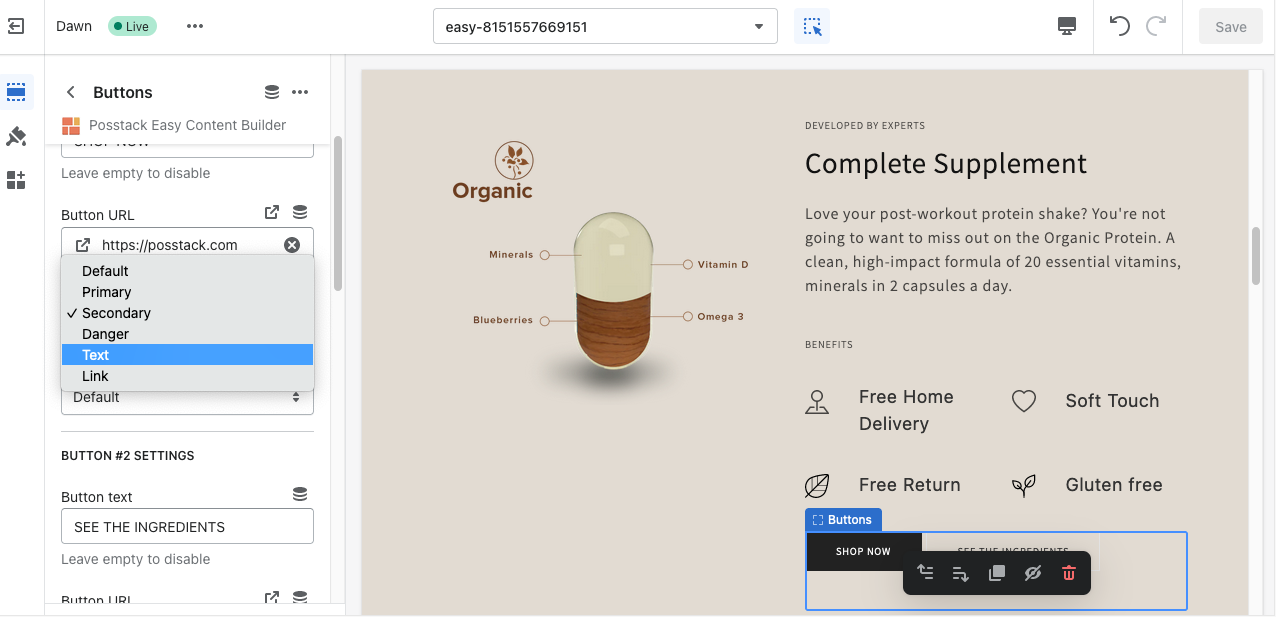Viewport: 1276px width, 617px height.
Task: Go back from the Buttons panel
Action: coord(71,92)
